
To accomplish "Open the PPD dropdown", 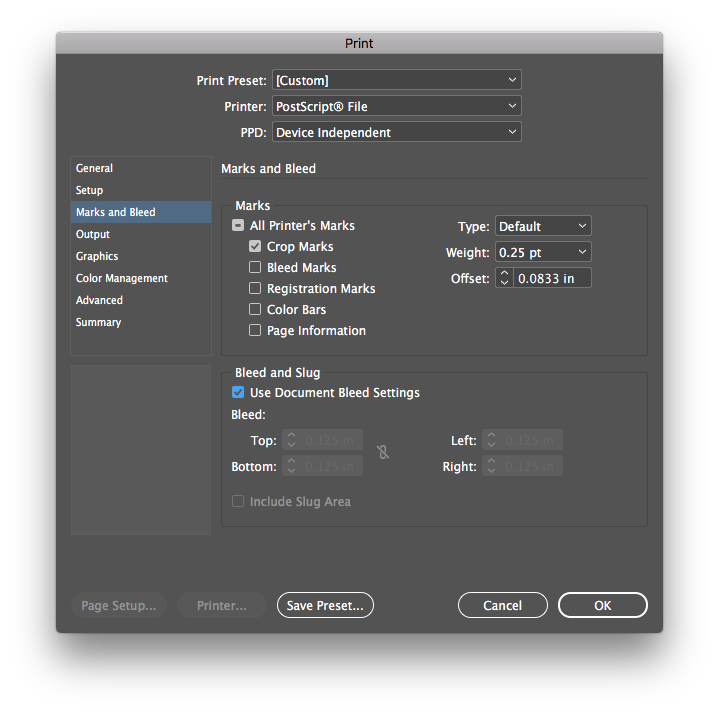I will tap(397, 132).
